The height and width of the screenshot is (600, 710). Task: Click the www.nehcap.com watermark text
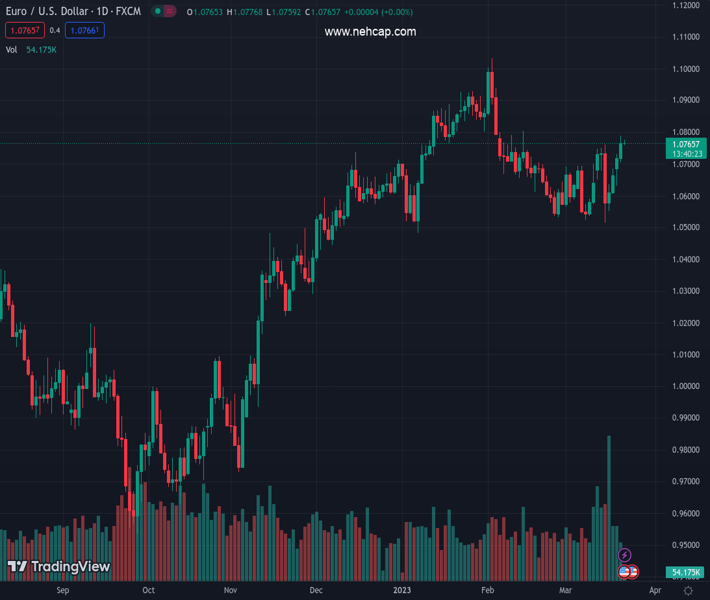point(370,32)
